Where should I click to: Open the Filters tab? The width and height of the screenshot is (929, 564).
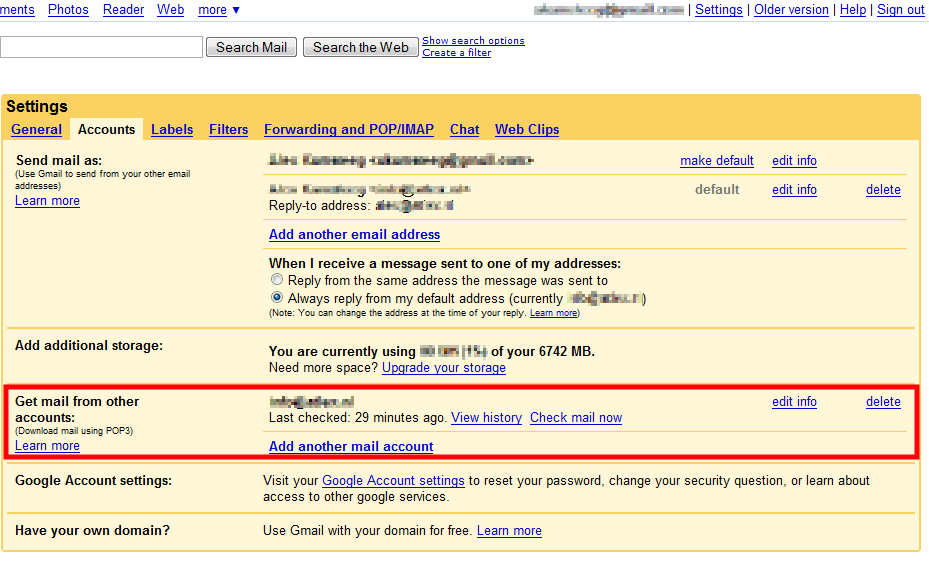(228, 129)
